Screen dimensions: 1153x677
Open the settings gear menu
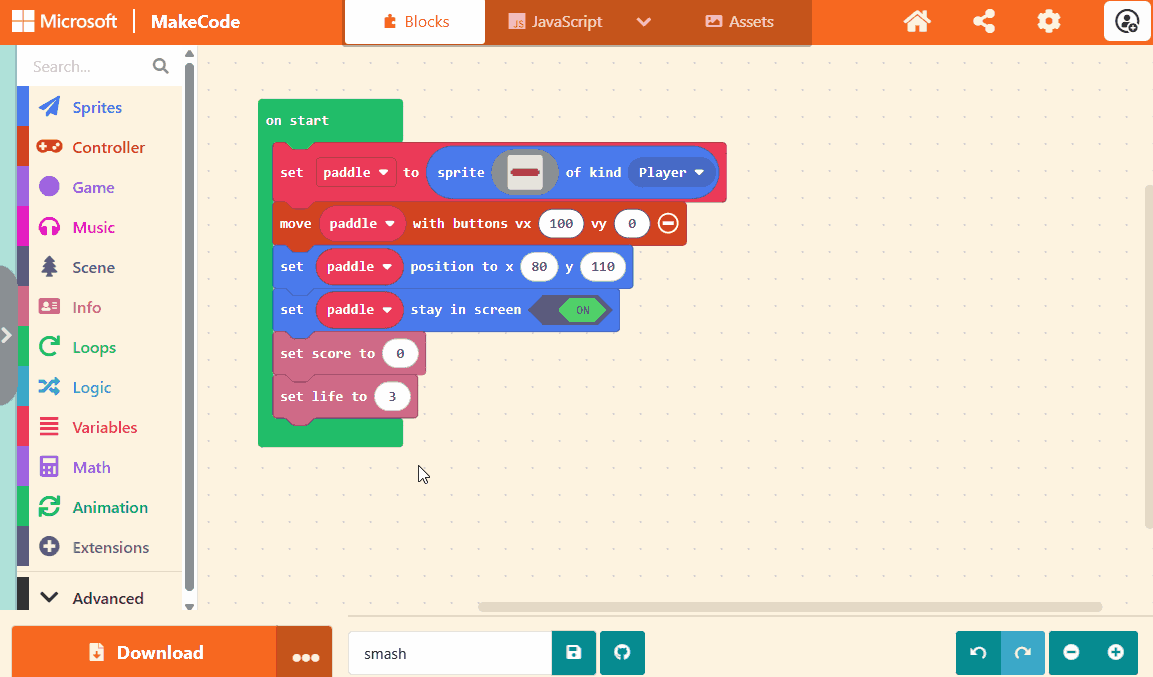coord(1048,21)
